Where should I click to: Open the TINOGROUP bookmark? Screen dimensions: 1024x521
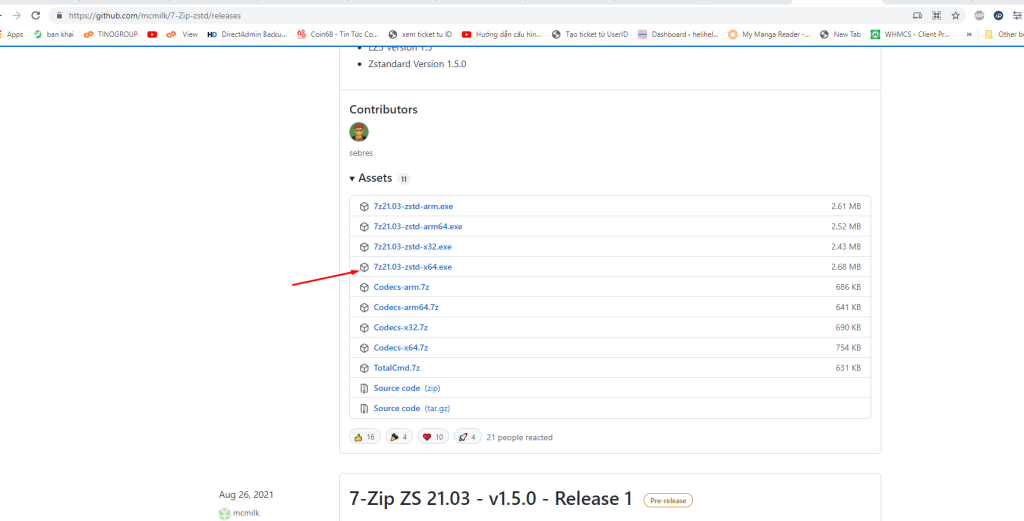[111, 35]
